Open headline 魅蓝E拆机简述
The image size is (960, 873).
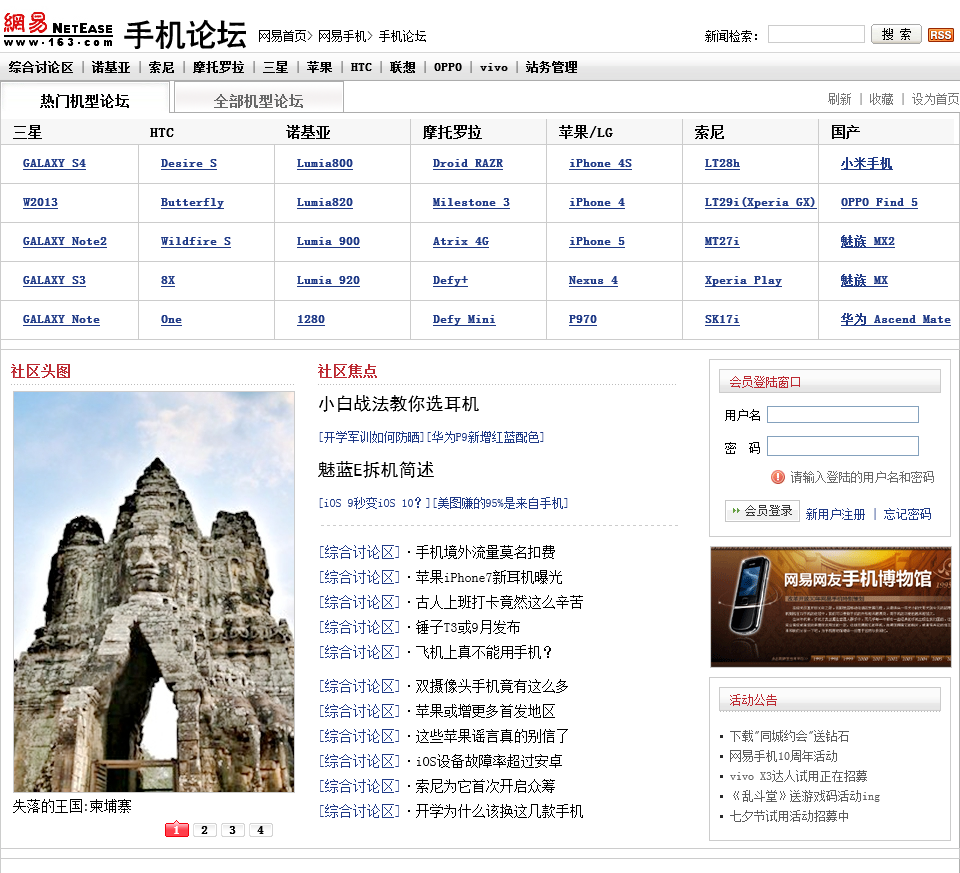coord(376,470)
